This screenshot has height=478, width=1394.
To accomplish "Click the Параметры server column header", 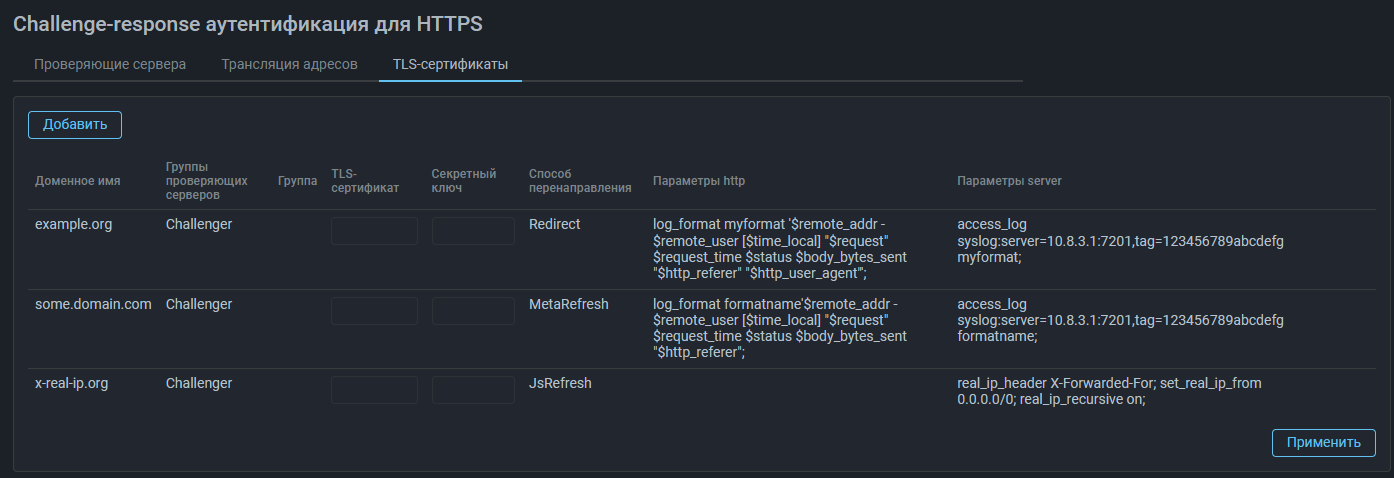I will click(x=1009, y=182).
